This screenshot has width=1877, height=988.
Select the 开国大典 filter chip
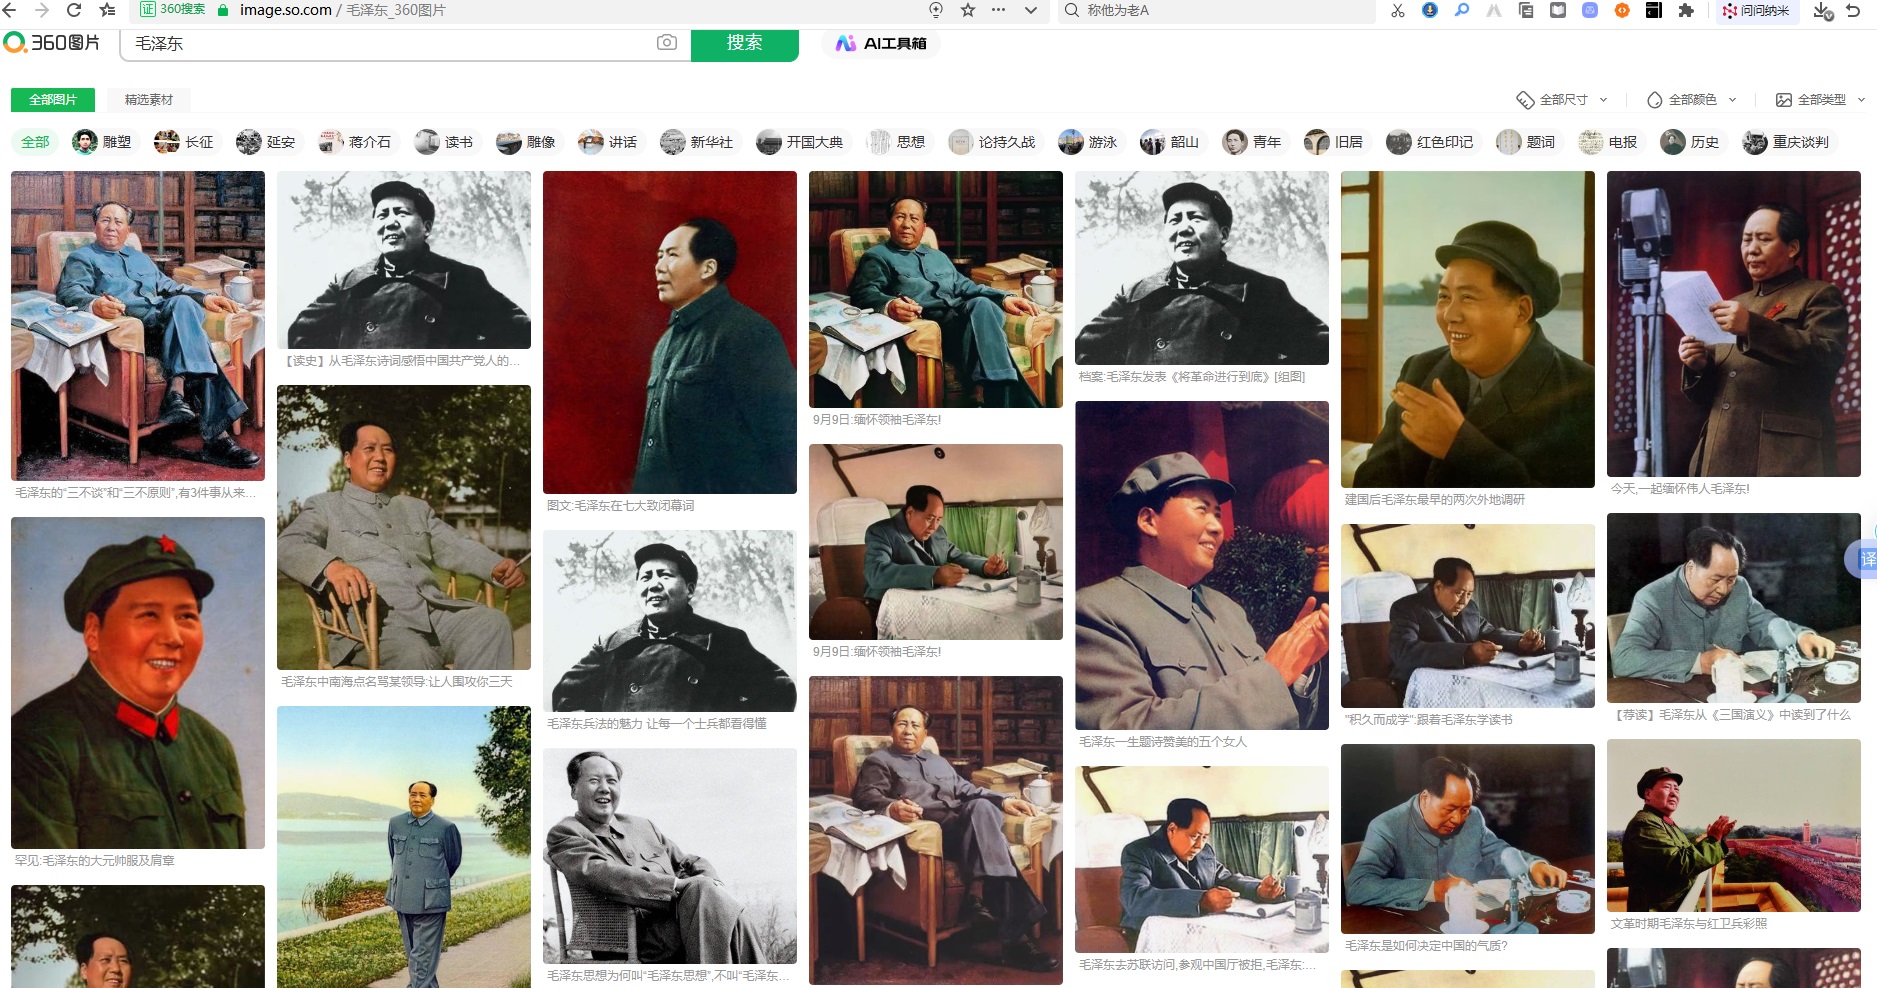(x=800, y=142)
